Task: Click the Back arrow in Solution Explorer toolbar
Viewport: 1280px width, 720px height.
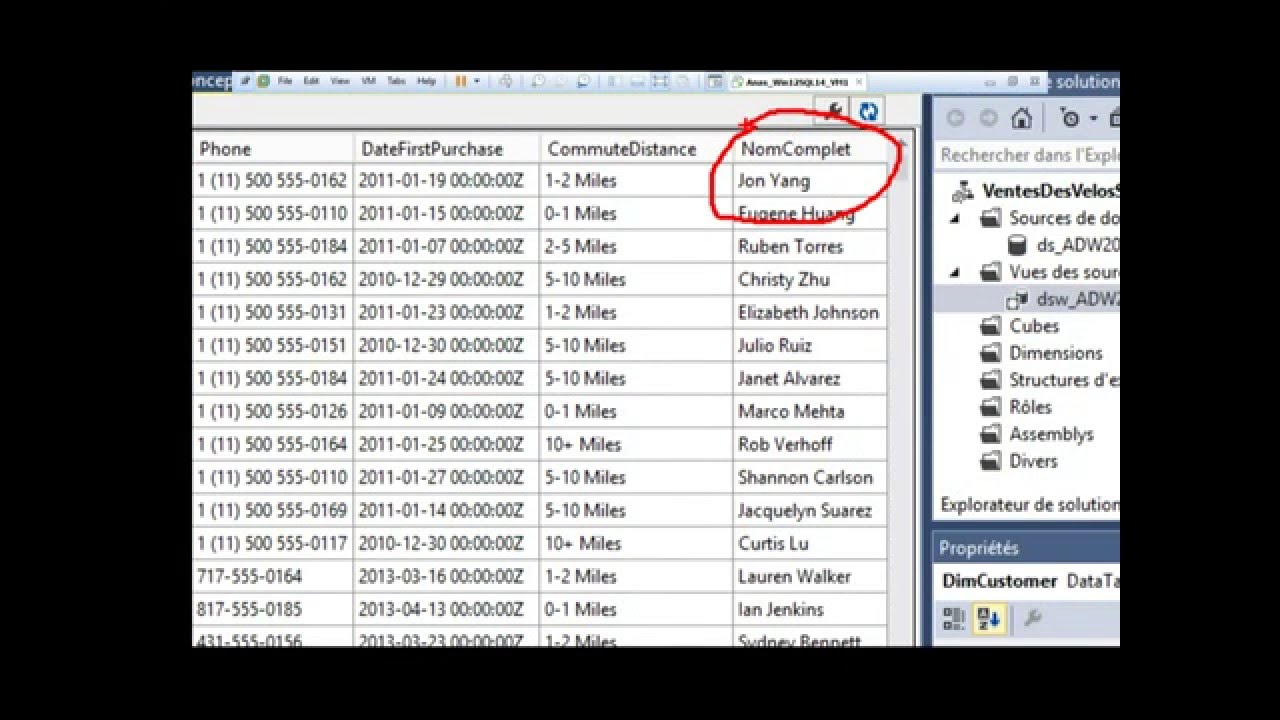Action: (x=955, y=119)
